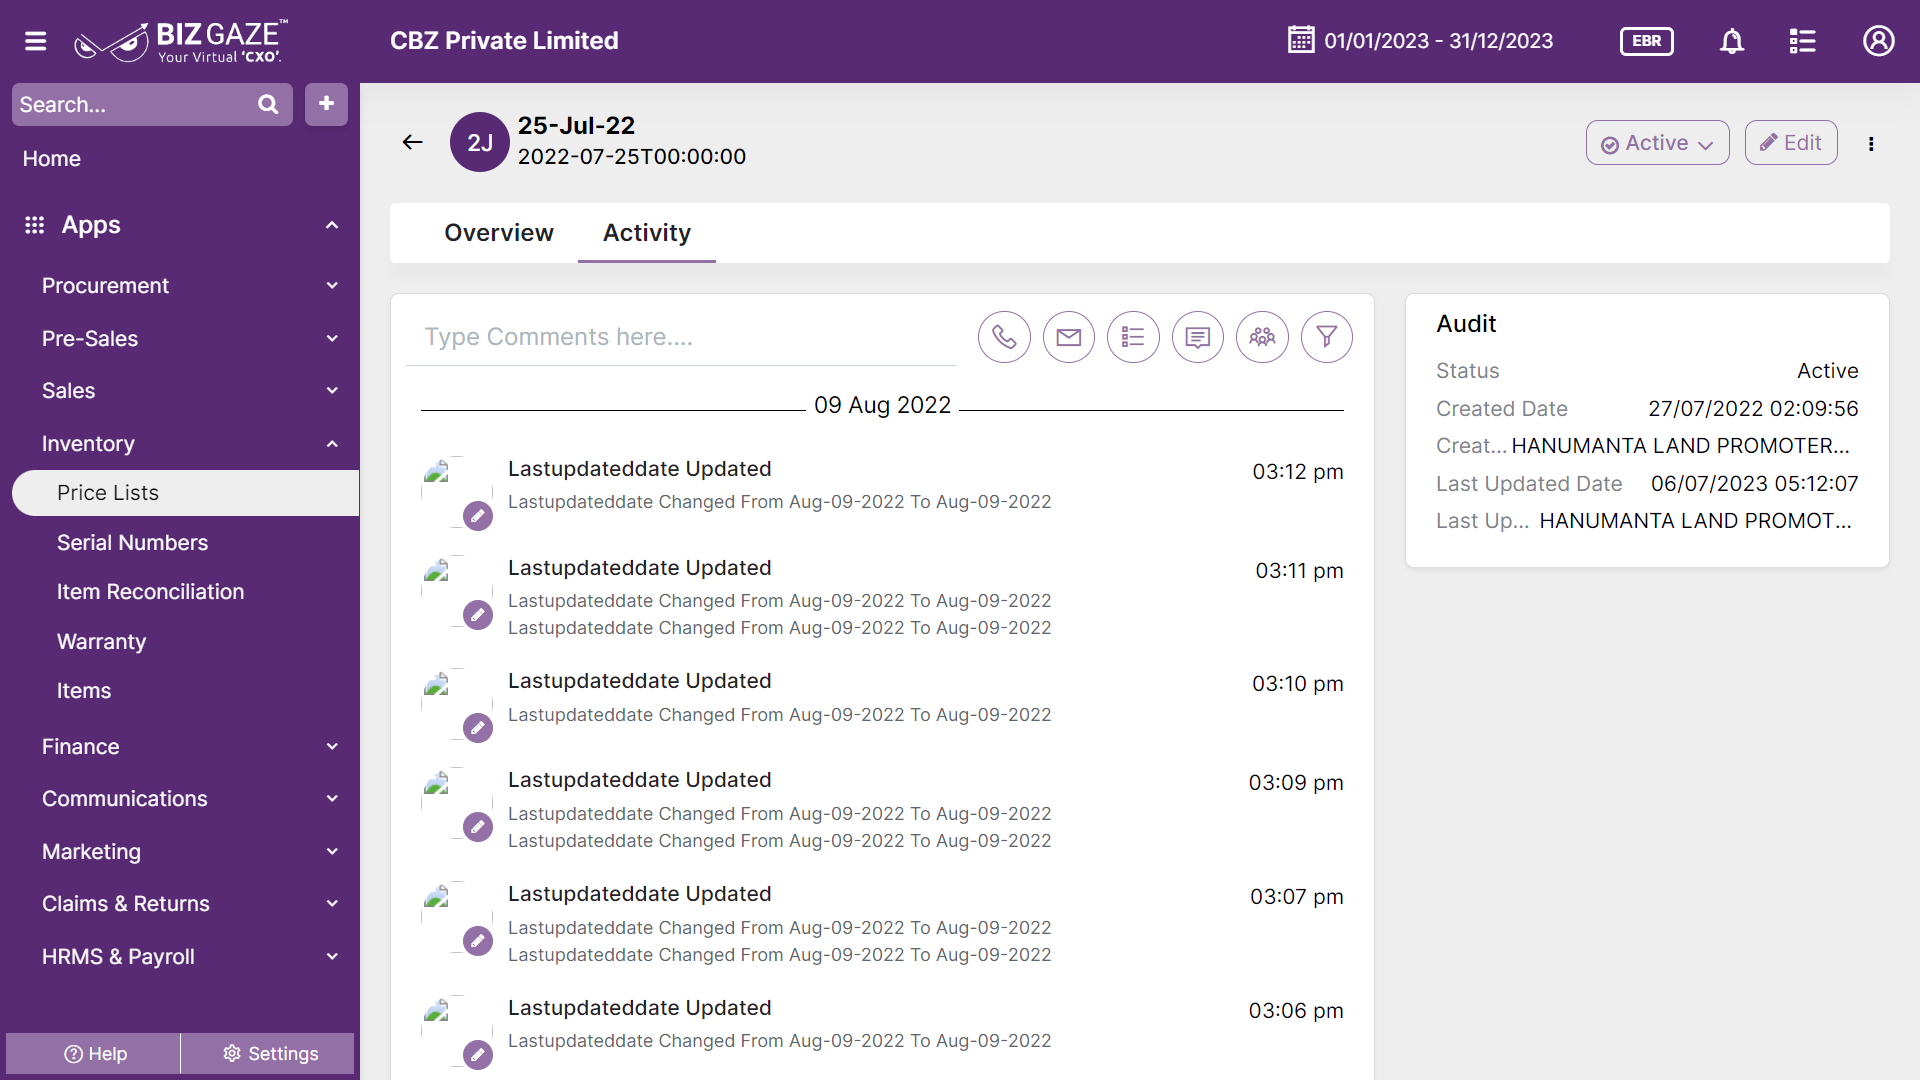Open Warranty menu item
1920x1080 pixels.
pos(101,642)
